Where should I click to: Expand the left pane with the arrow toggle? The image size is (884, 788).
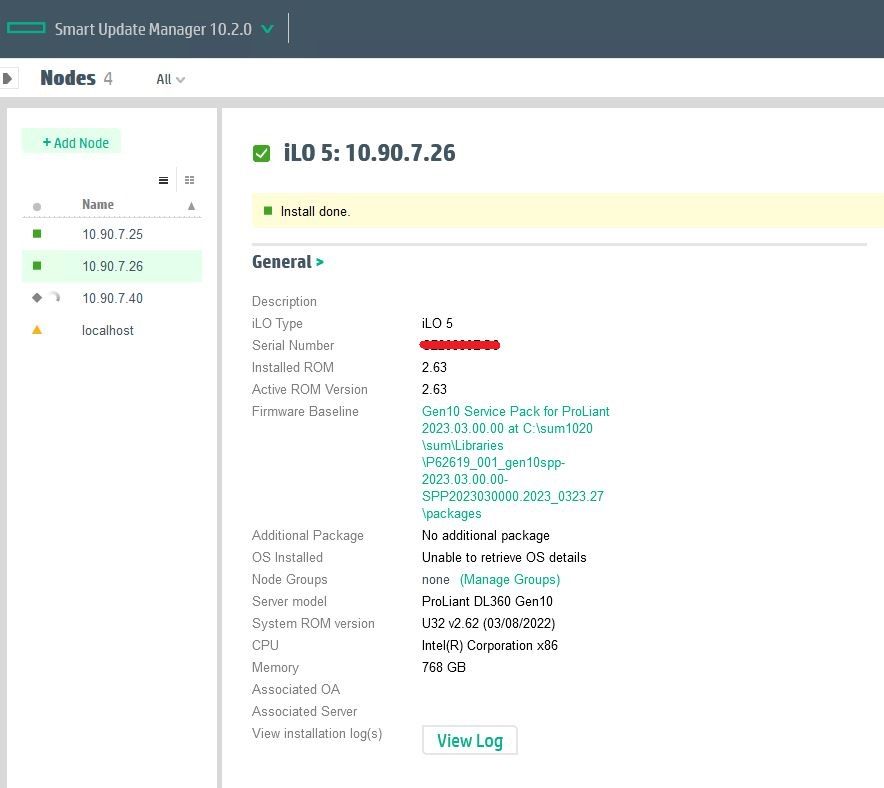8,78
